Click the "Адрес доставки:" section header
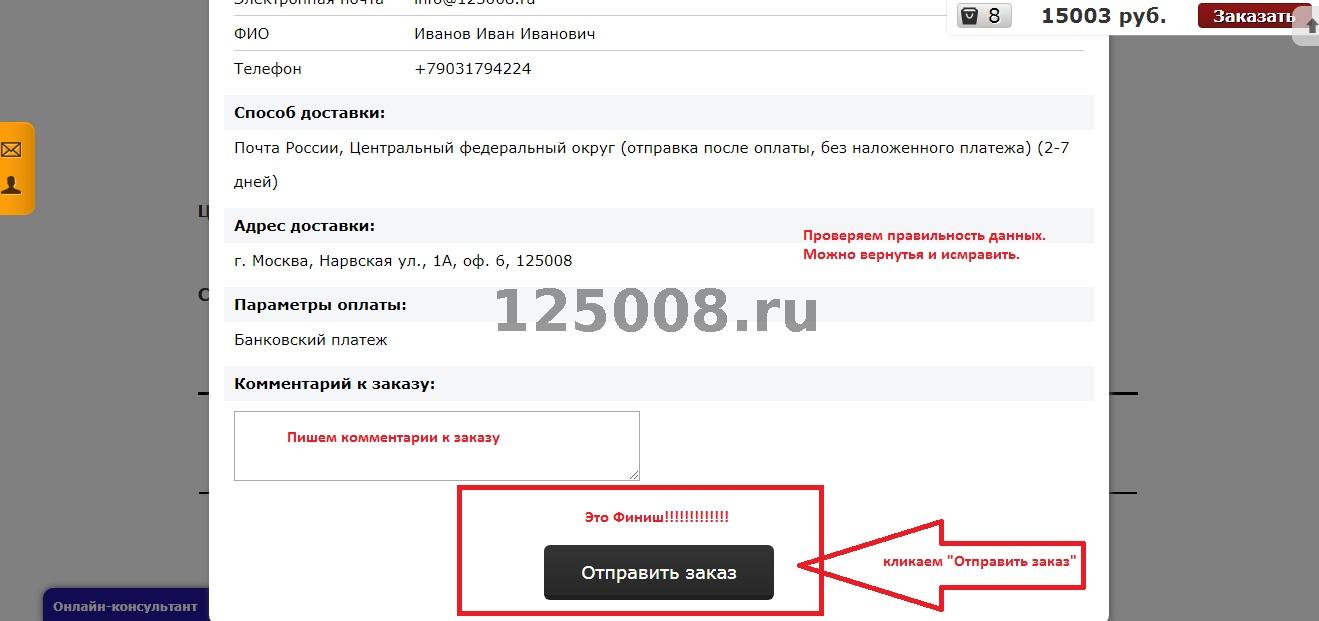Screen dimensions: 1319x621 (x=304, y=226)
